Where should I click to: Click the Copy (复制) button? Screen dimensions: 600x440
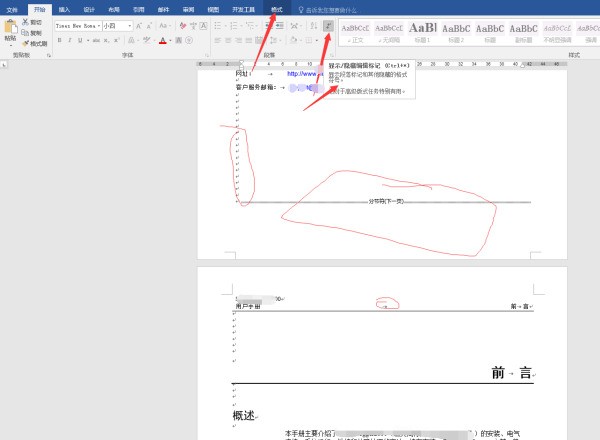(x=31, y=33)
